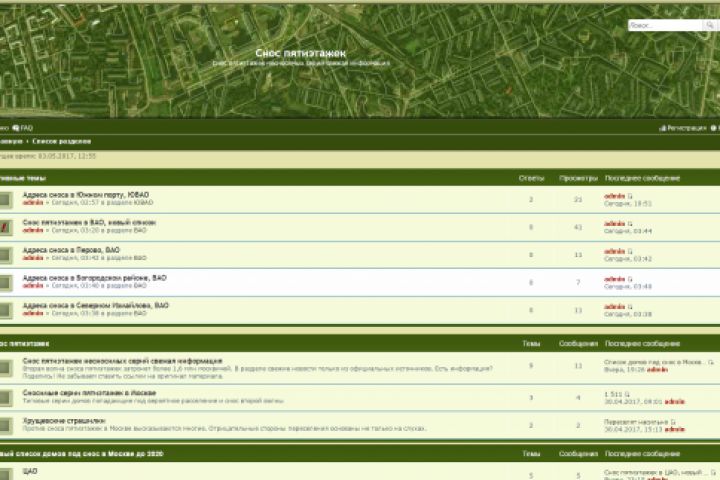Click the icon beside Регистрация
720x480 pixels.
pos(663,128)
